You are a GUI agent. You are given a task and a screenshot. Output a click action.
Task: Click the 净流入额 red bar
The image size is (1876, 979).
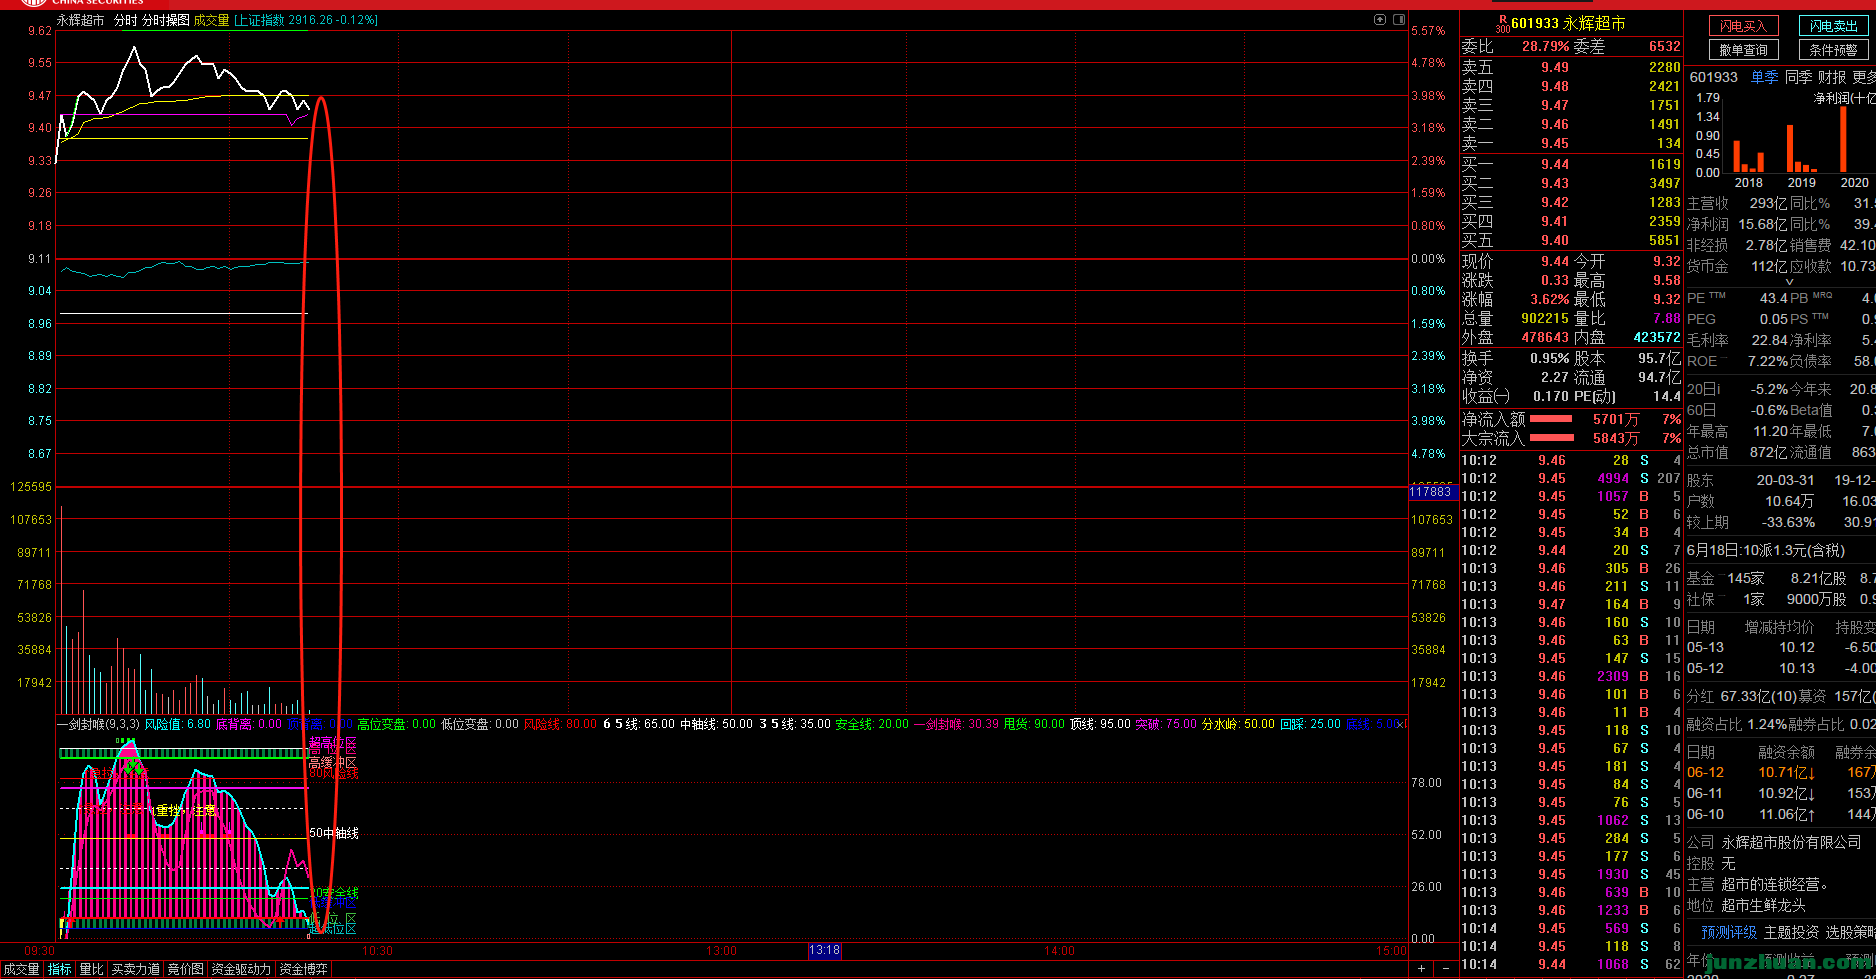tap(1550, 419)
